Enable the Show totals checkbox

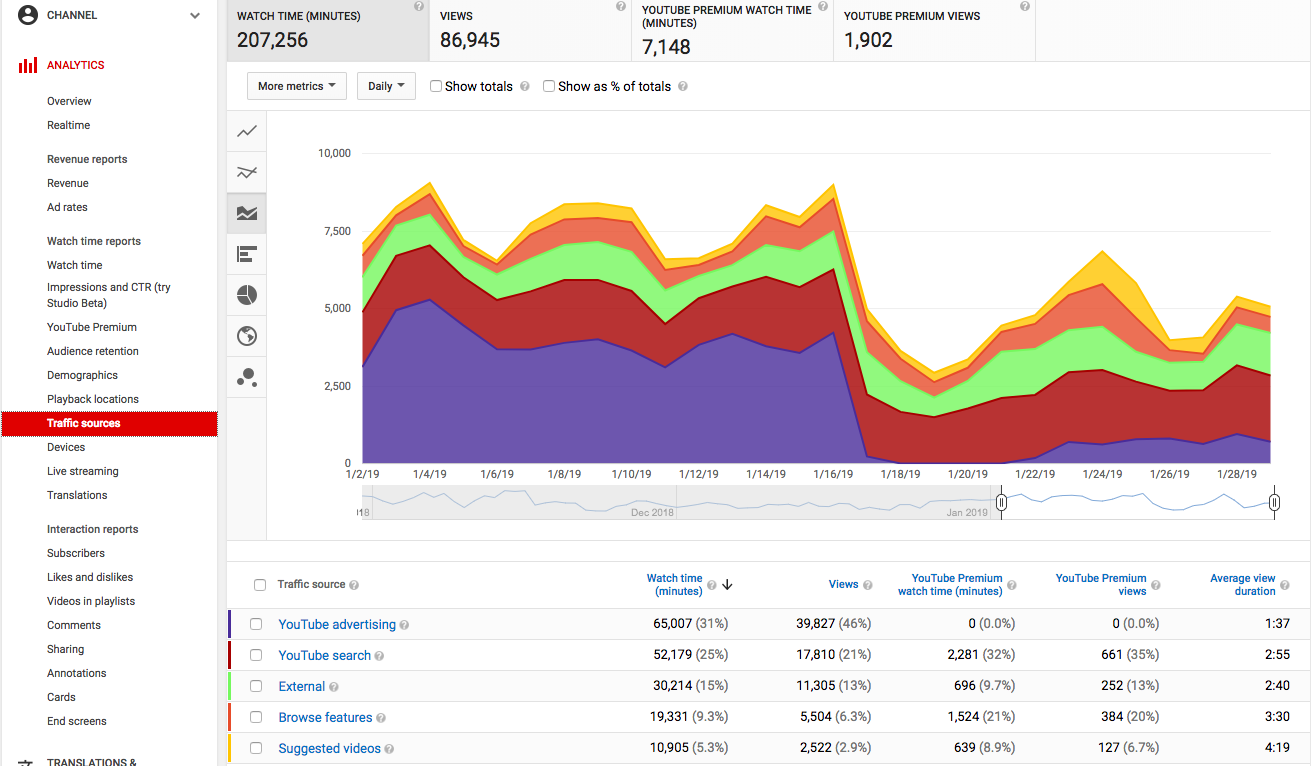(436, 86)
